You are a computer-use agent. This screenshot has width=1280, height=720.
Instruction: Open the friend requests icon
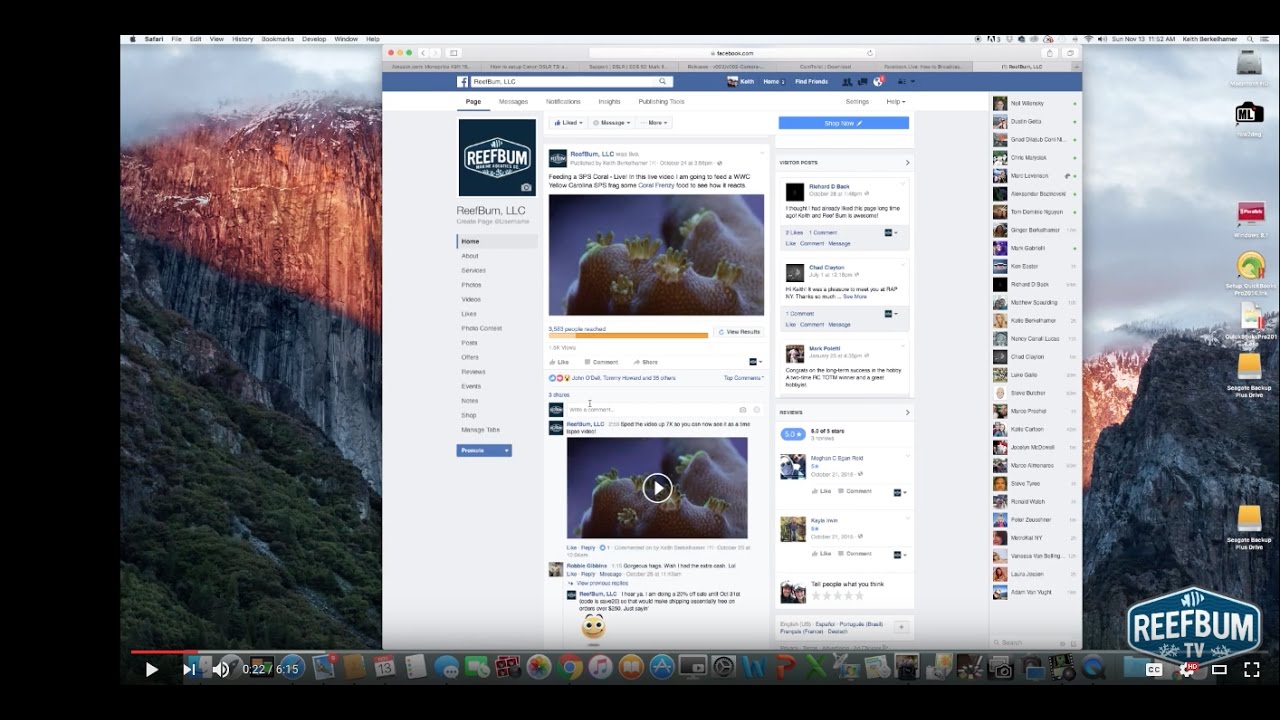point(847,81)
